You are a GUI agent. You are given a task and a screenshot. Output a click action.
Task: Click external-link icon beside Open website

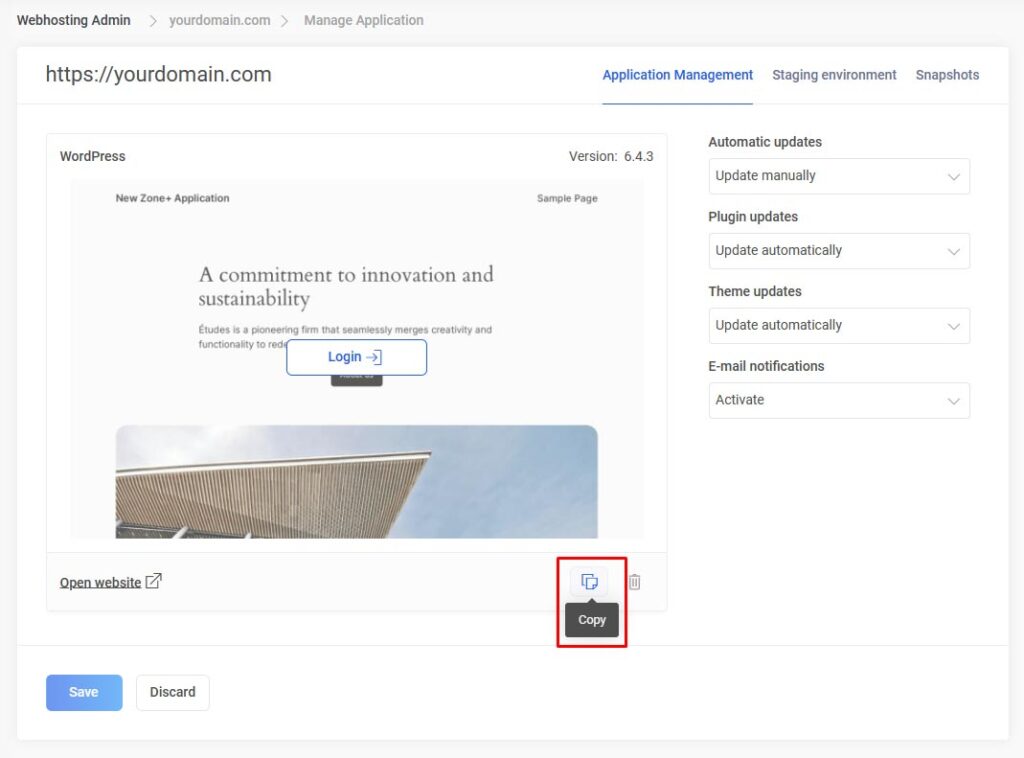[x=153, y=581]
